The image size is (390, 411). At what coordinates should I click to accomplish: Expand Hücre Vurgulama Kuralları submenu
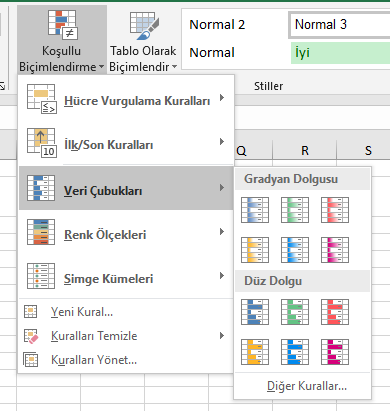pyautogui.click(x=127, y=100)
